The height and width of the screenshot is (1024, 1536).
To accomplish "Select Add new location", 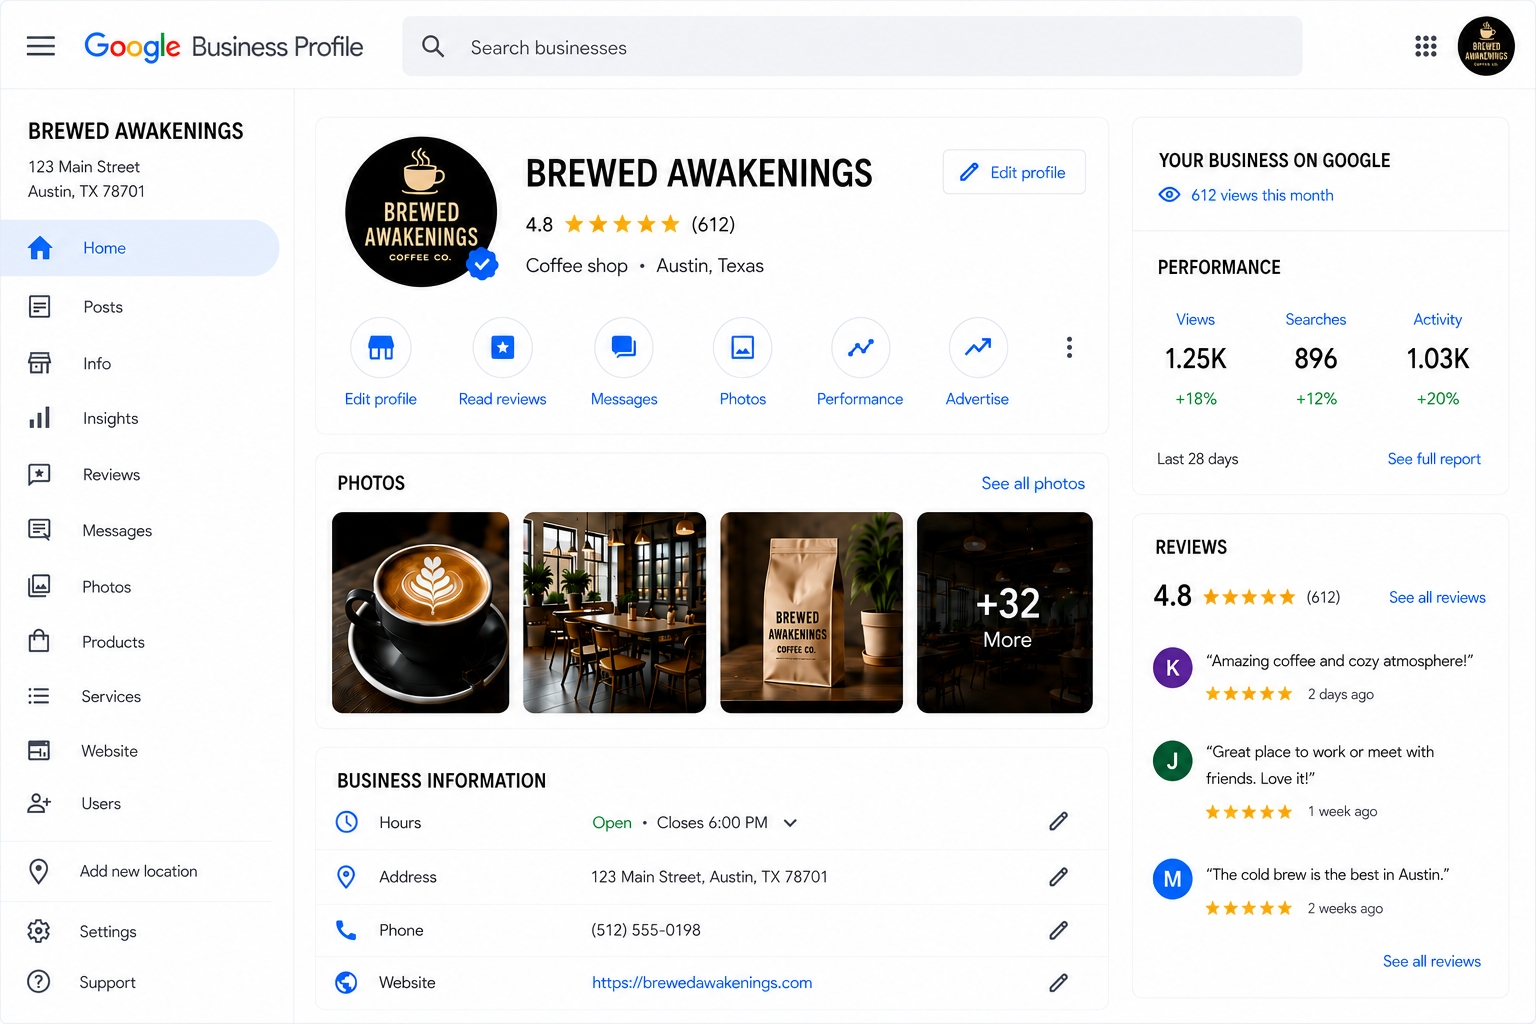I will tap(140, 871).
